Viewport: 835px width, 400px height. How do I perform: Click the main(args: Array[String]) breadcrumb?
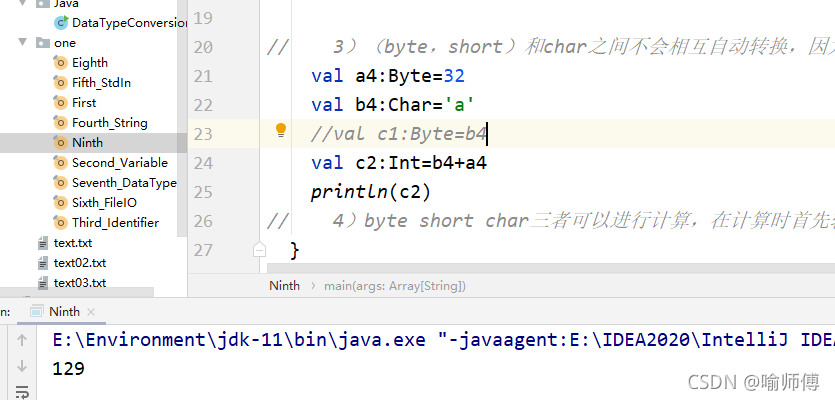(395, 286)
